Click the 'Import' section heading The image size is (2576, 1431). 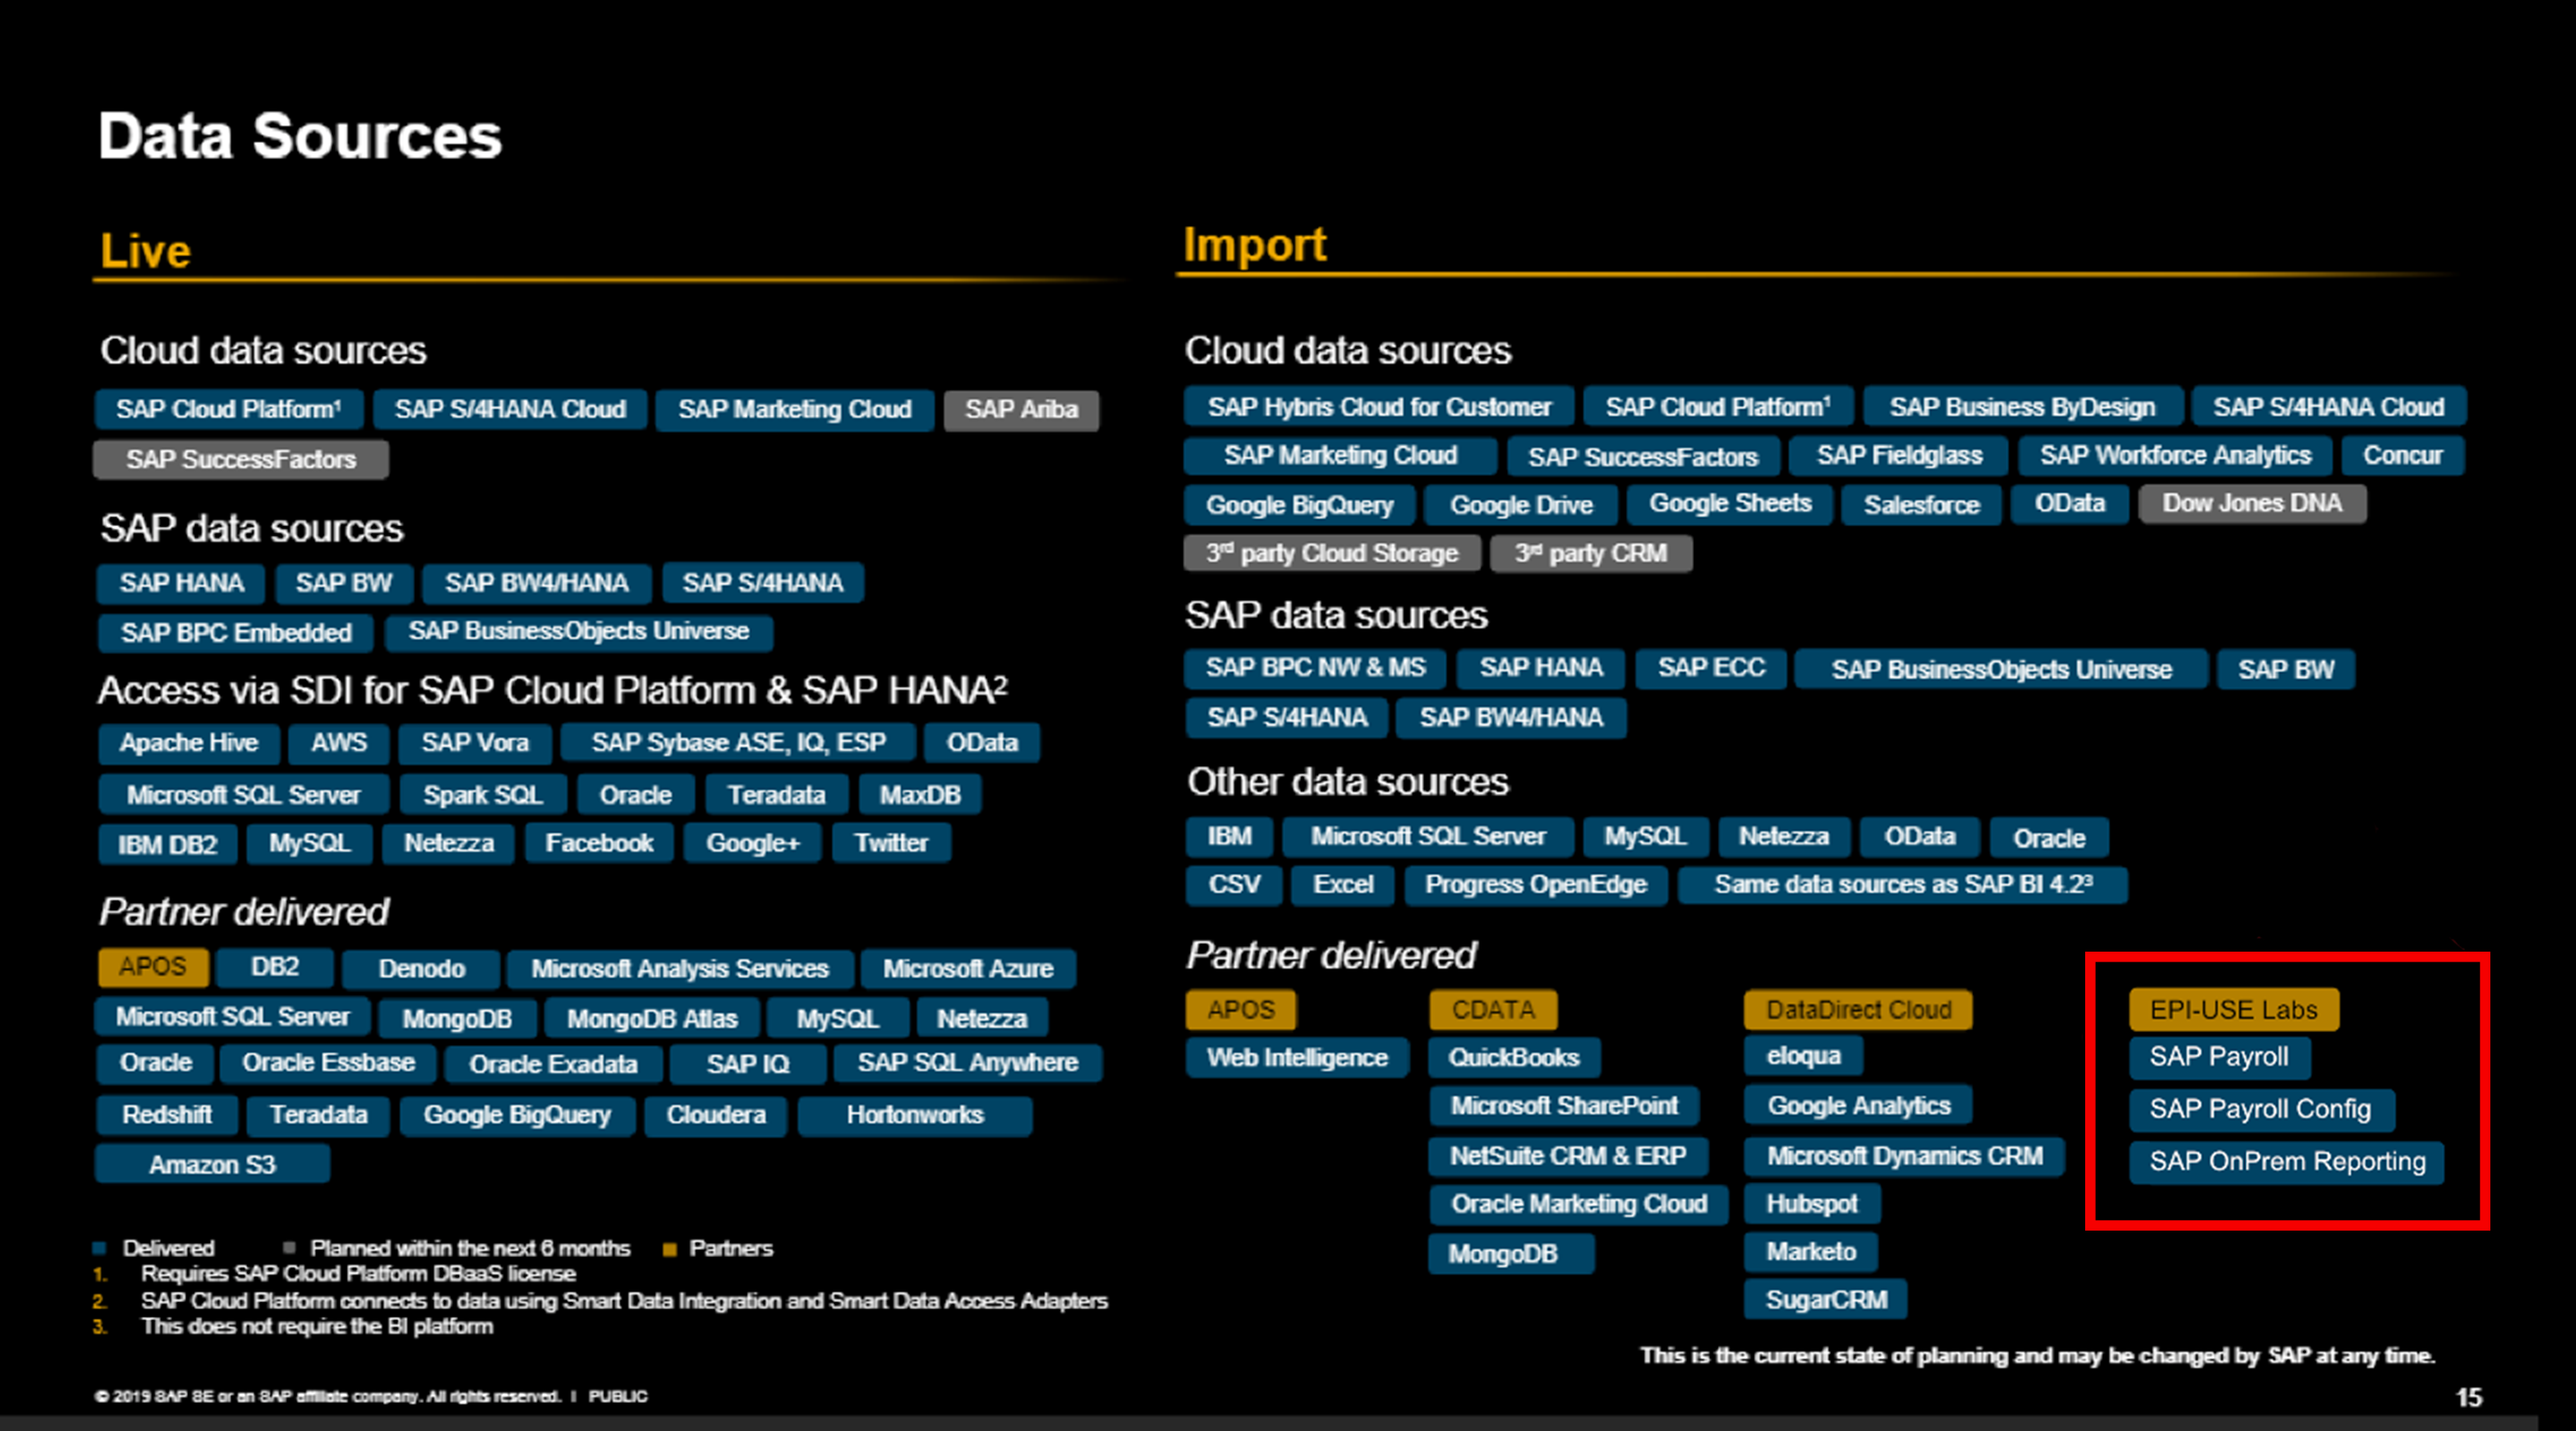[x=1255, y=246]
